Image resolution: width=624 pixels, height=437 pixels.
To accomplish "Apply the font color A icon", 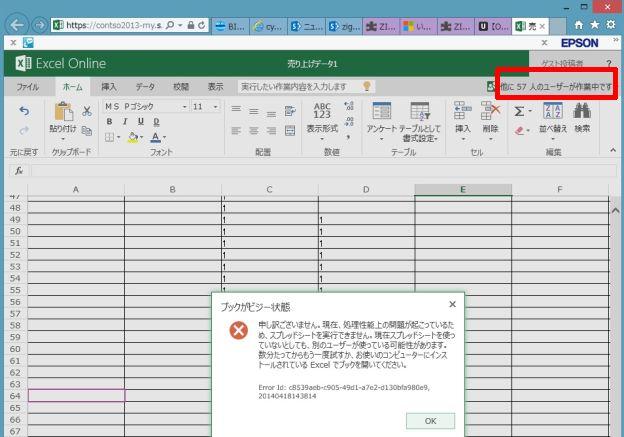I will click(156, 137).
